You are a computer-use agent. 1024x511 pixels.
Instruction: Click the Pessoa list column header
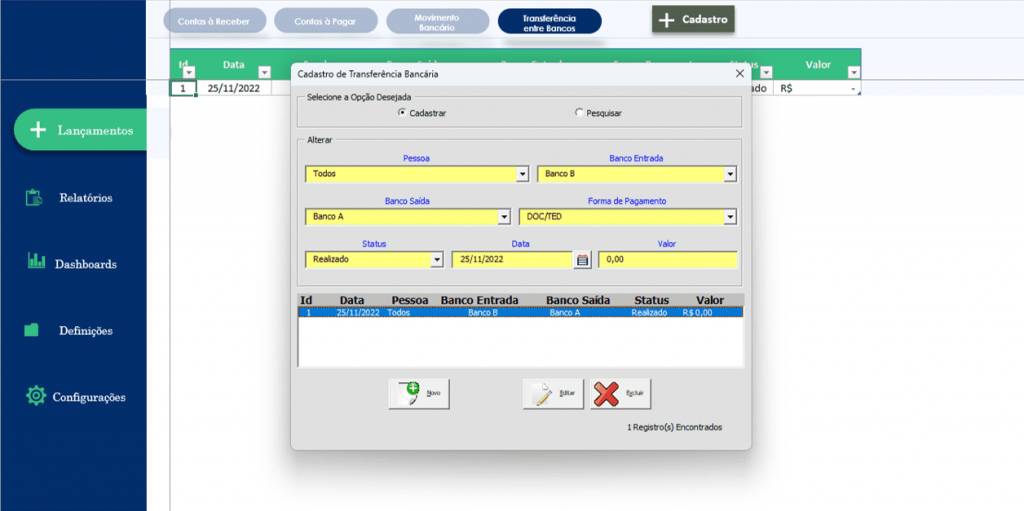[x=410, y=300]
